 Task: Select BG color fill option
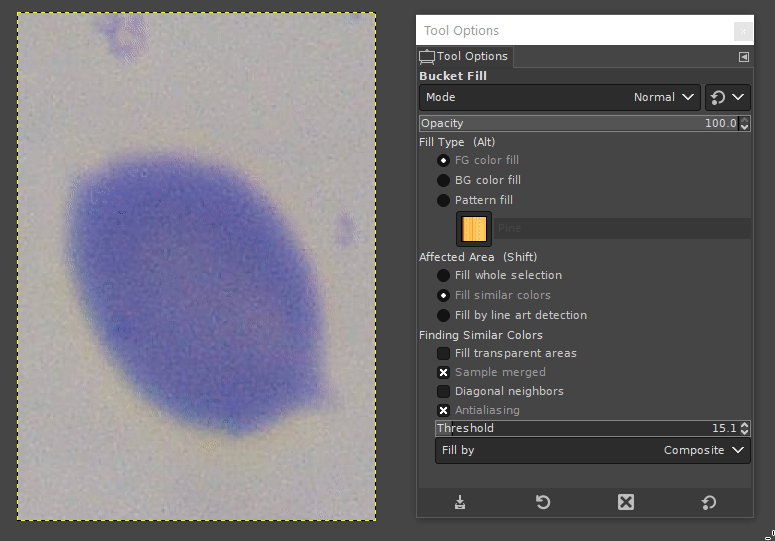[443, 180]
